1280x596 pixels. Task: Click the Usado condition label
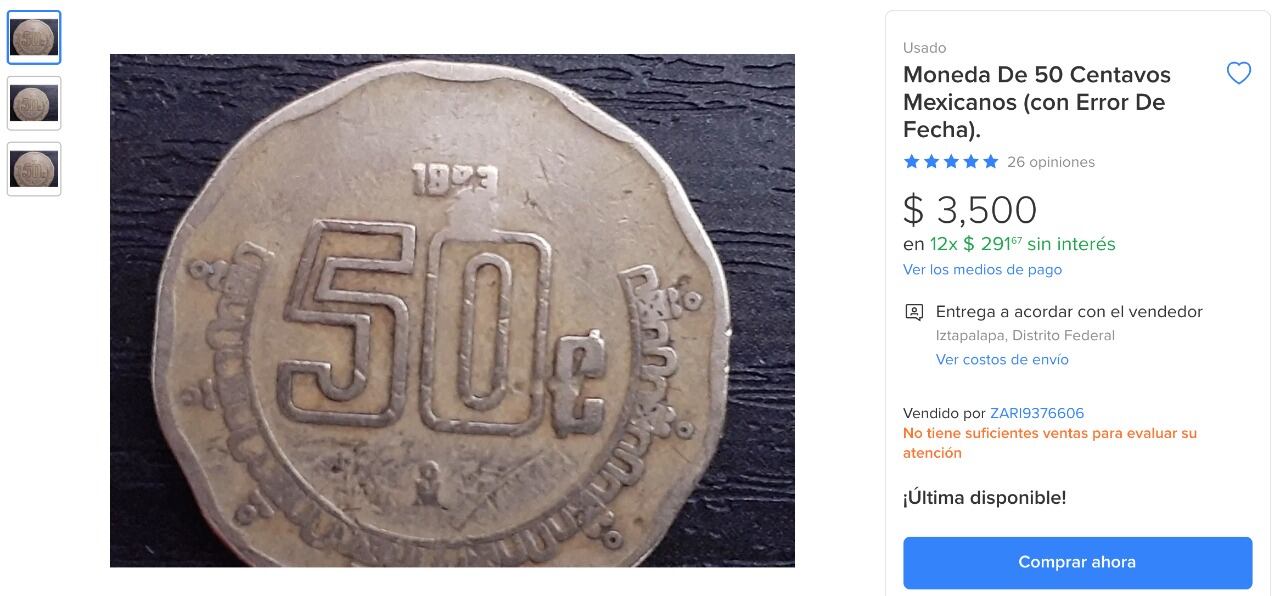(922, 47)
